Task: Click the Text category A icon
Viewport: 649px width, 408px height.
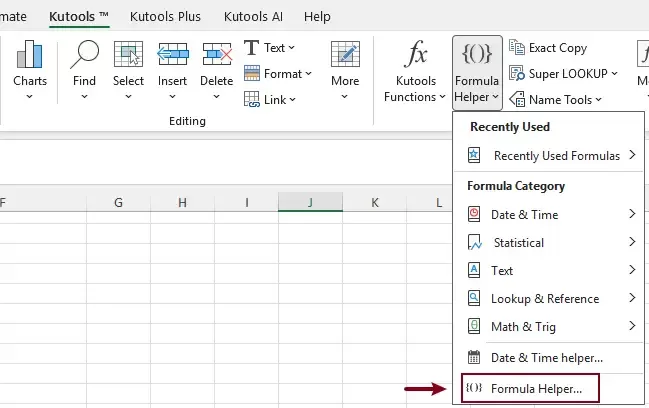Action: [474, 270]
